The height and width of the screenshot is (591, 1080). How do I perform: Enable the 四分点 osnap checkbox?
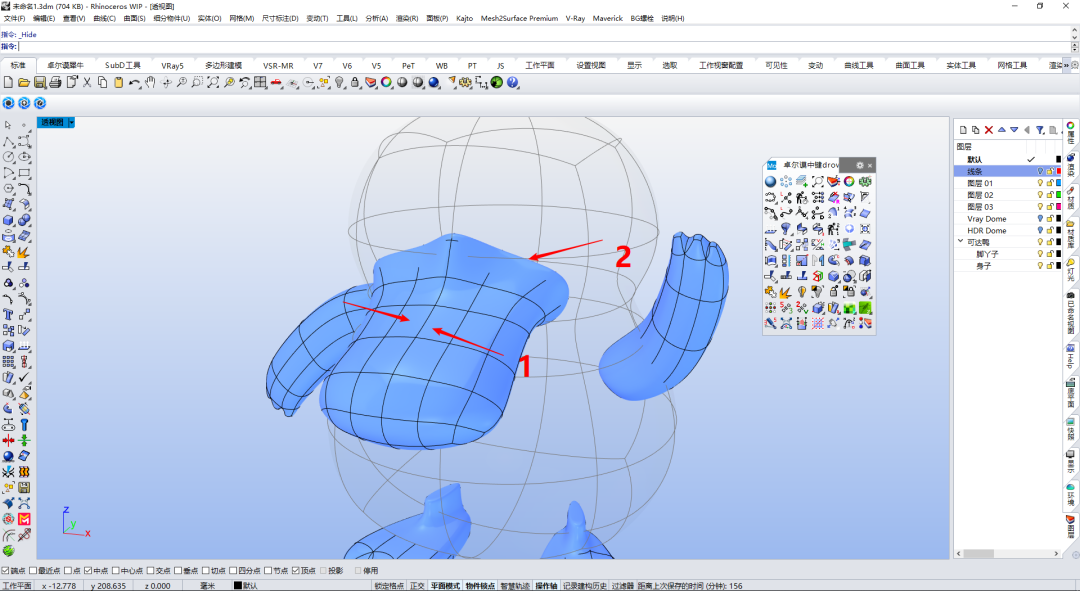tap(233, 570)
